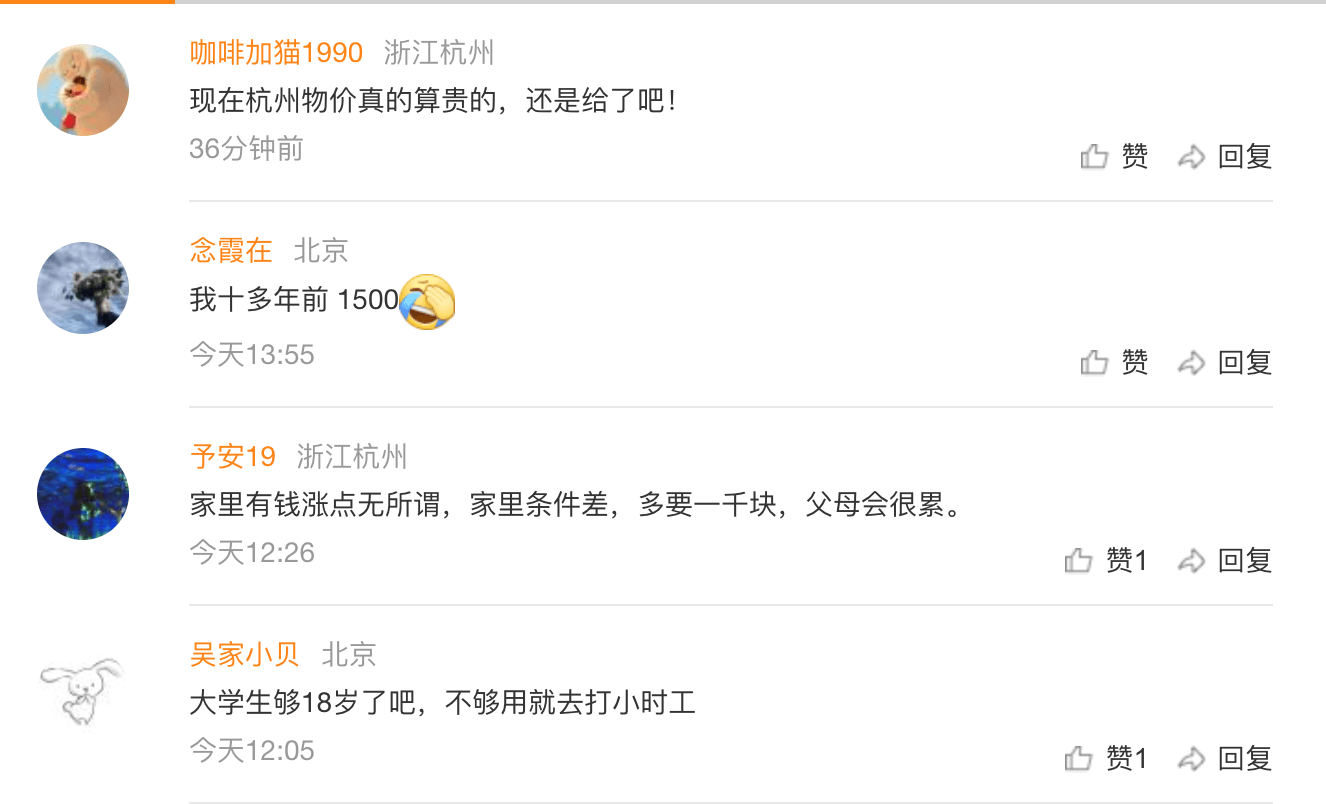Click the reply arrow on 念霞在's comment

1191,363
